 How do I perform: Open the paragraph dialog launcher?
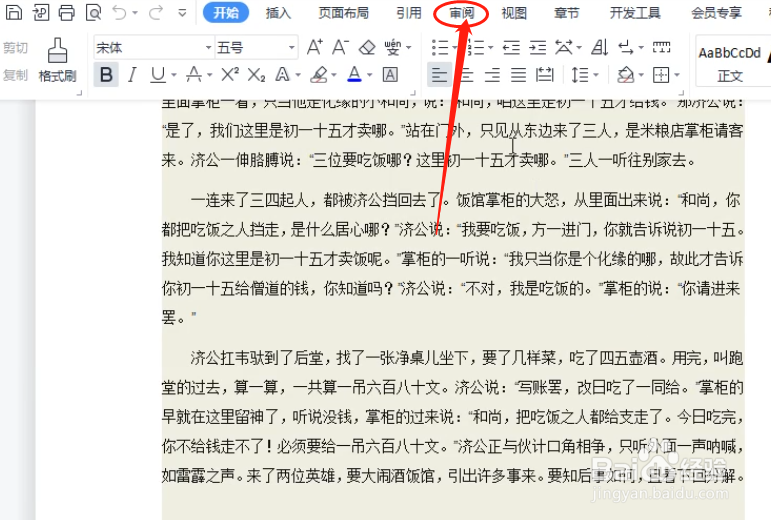pos(681,92)
